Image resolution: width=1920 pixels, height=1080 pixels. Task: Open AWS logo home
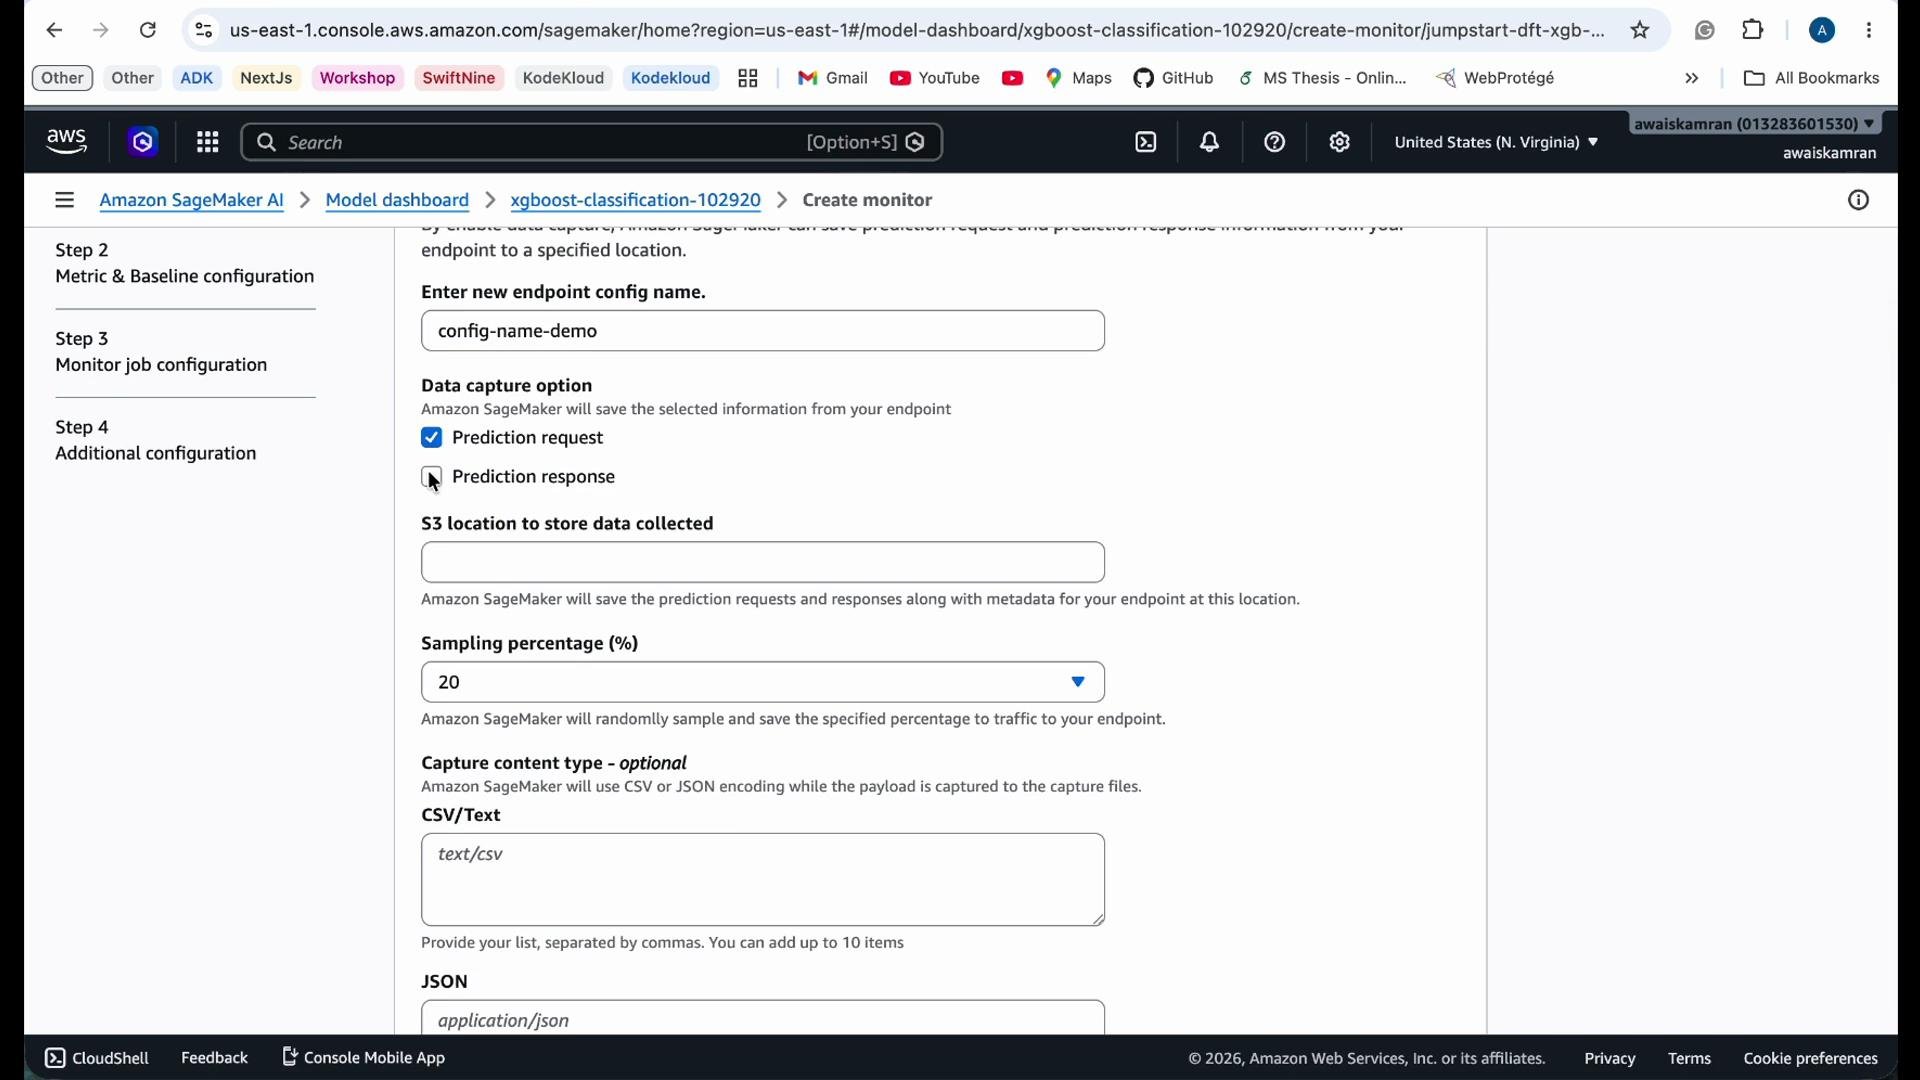tap(67, 143)
